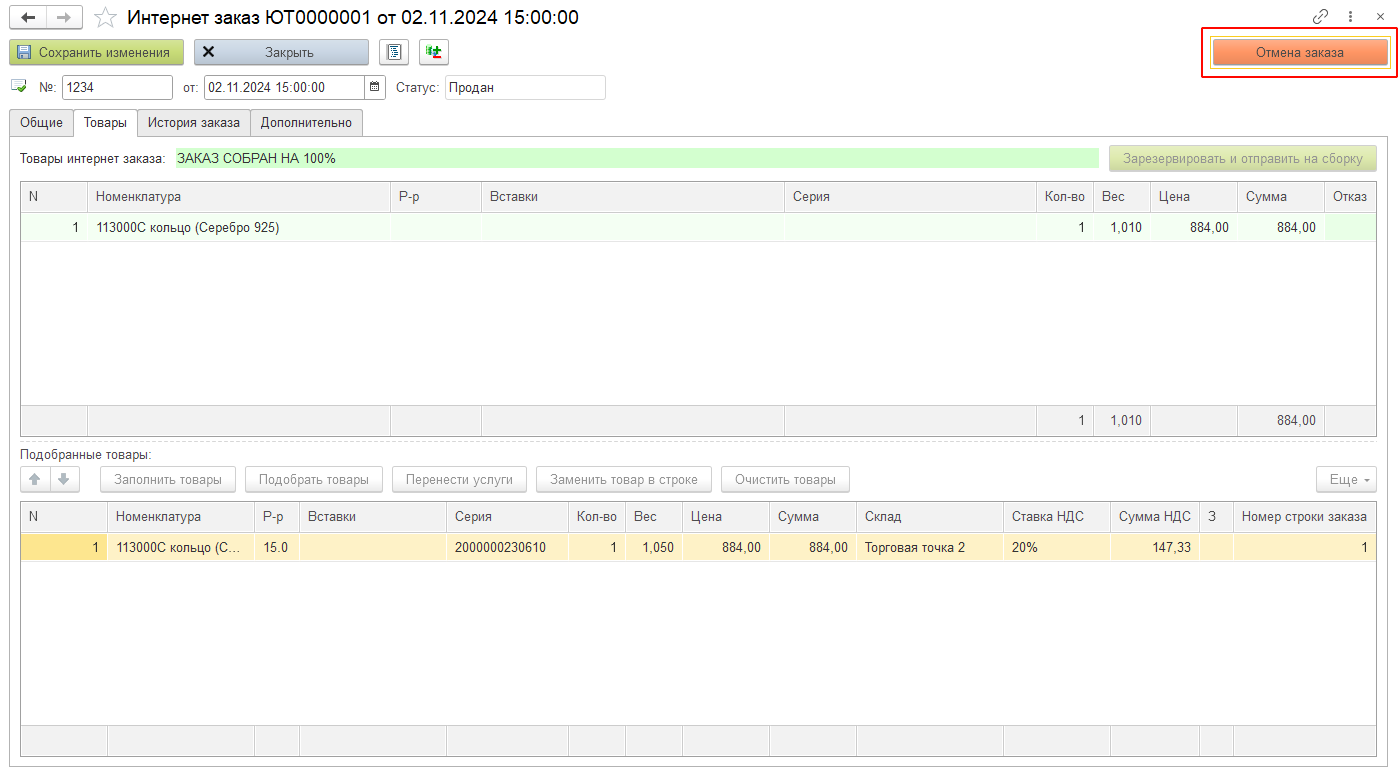Click the Сумма НДС column header
1399x775 pixels.
point(1155,517)
